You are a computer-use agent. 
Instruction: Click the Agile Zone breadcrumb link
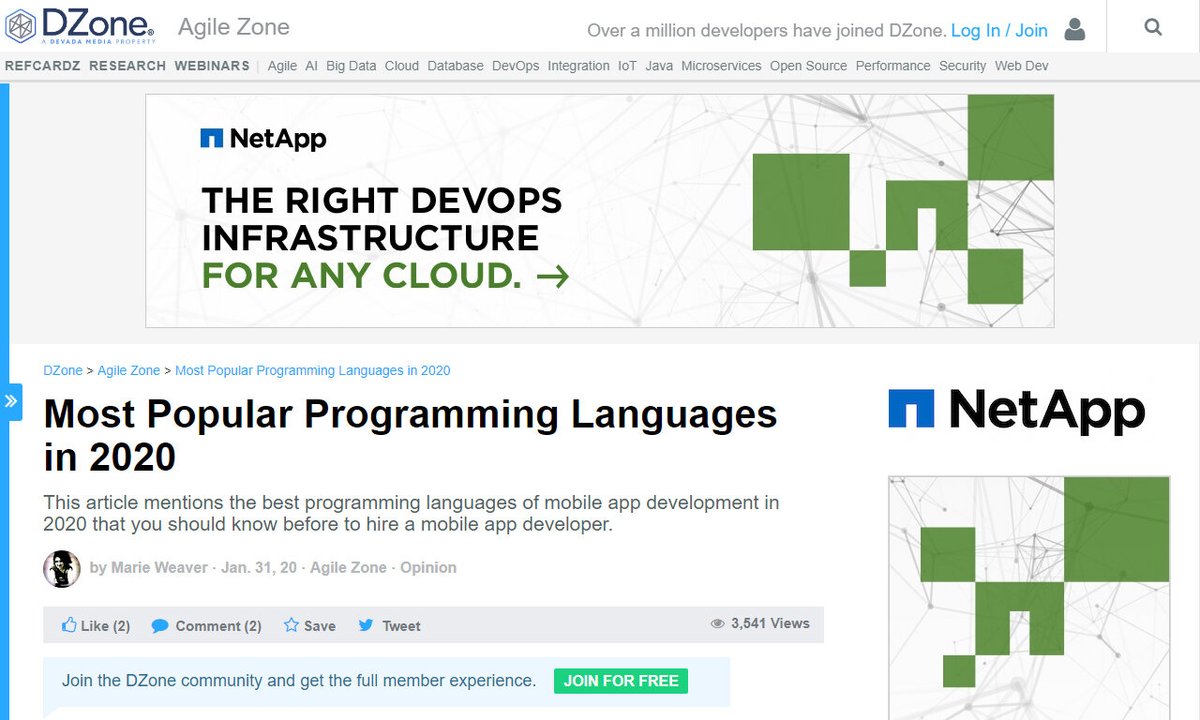(128, 370)
